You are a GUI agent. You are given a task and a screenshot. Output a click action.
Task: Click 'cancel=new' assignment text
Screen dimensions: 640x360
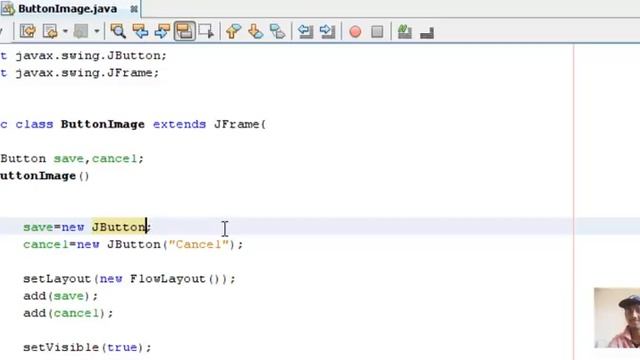pyautogui.click(x=61, y=244)
